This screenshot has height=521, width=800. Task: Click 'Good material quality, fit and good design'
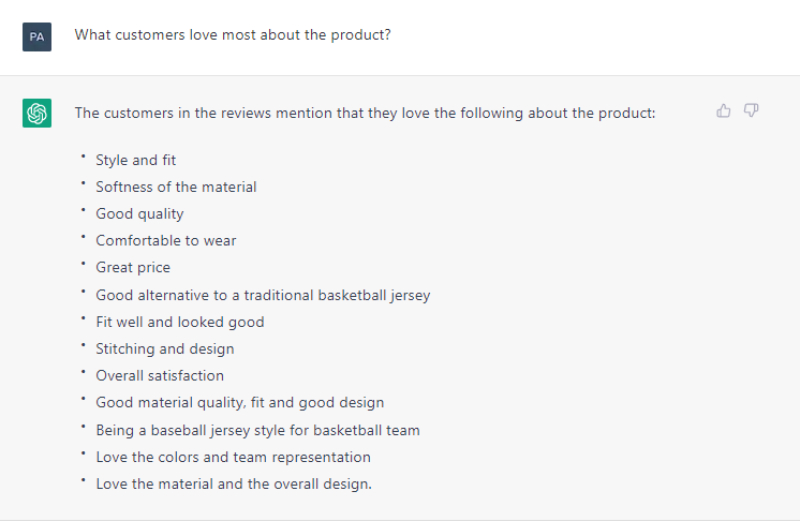[240, 403]
